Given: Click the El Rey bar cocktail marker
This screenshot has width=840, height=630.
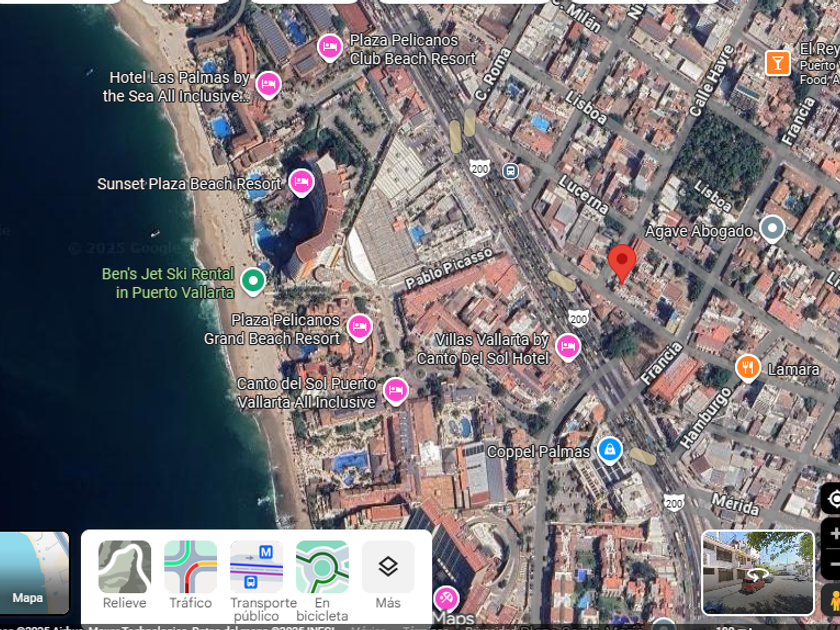Looking at the screenshot, I should click(x=778, y=63).
